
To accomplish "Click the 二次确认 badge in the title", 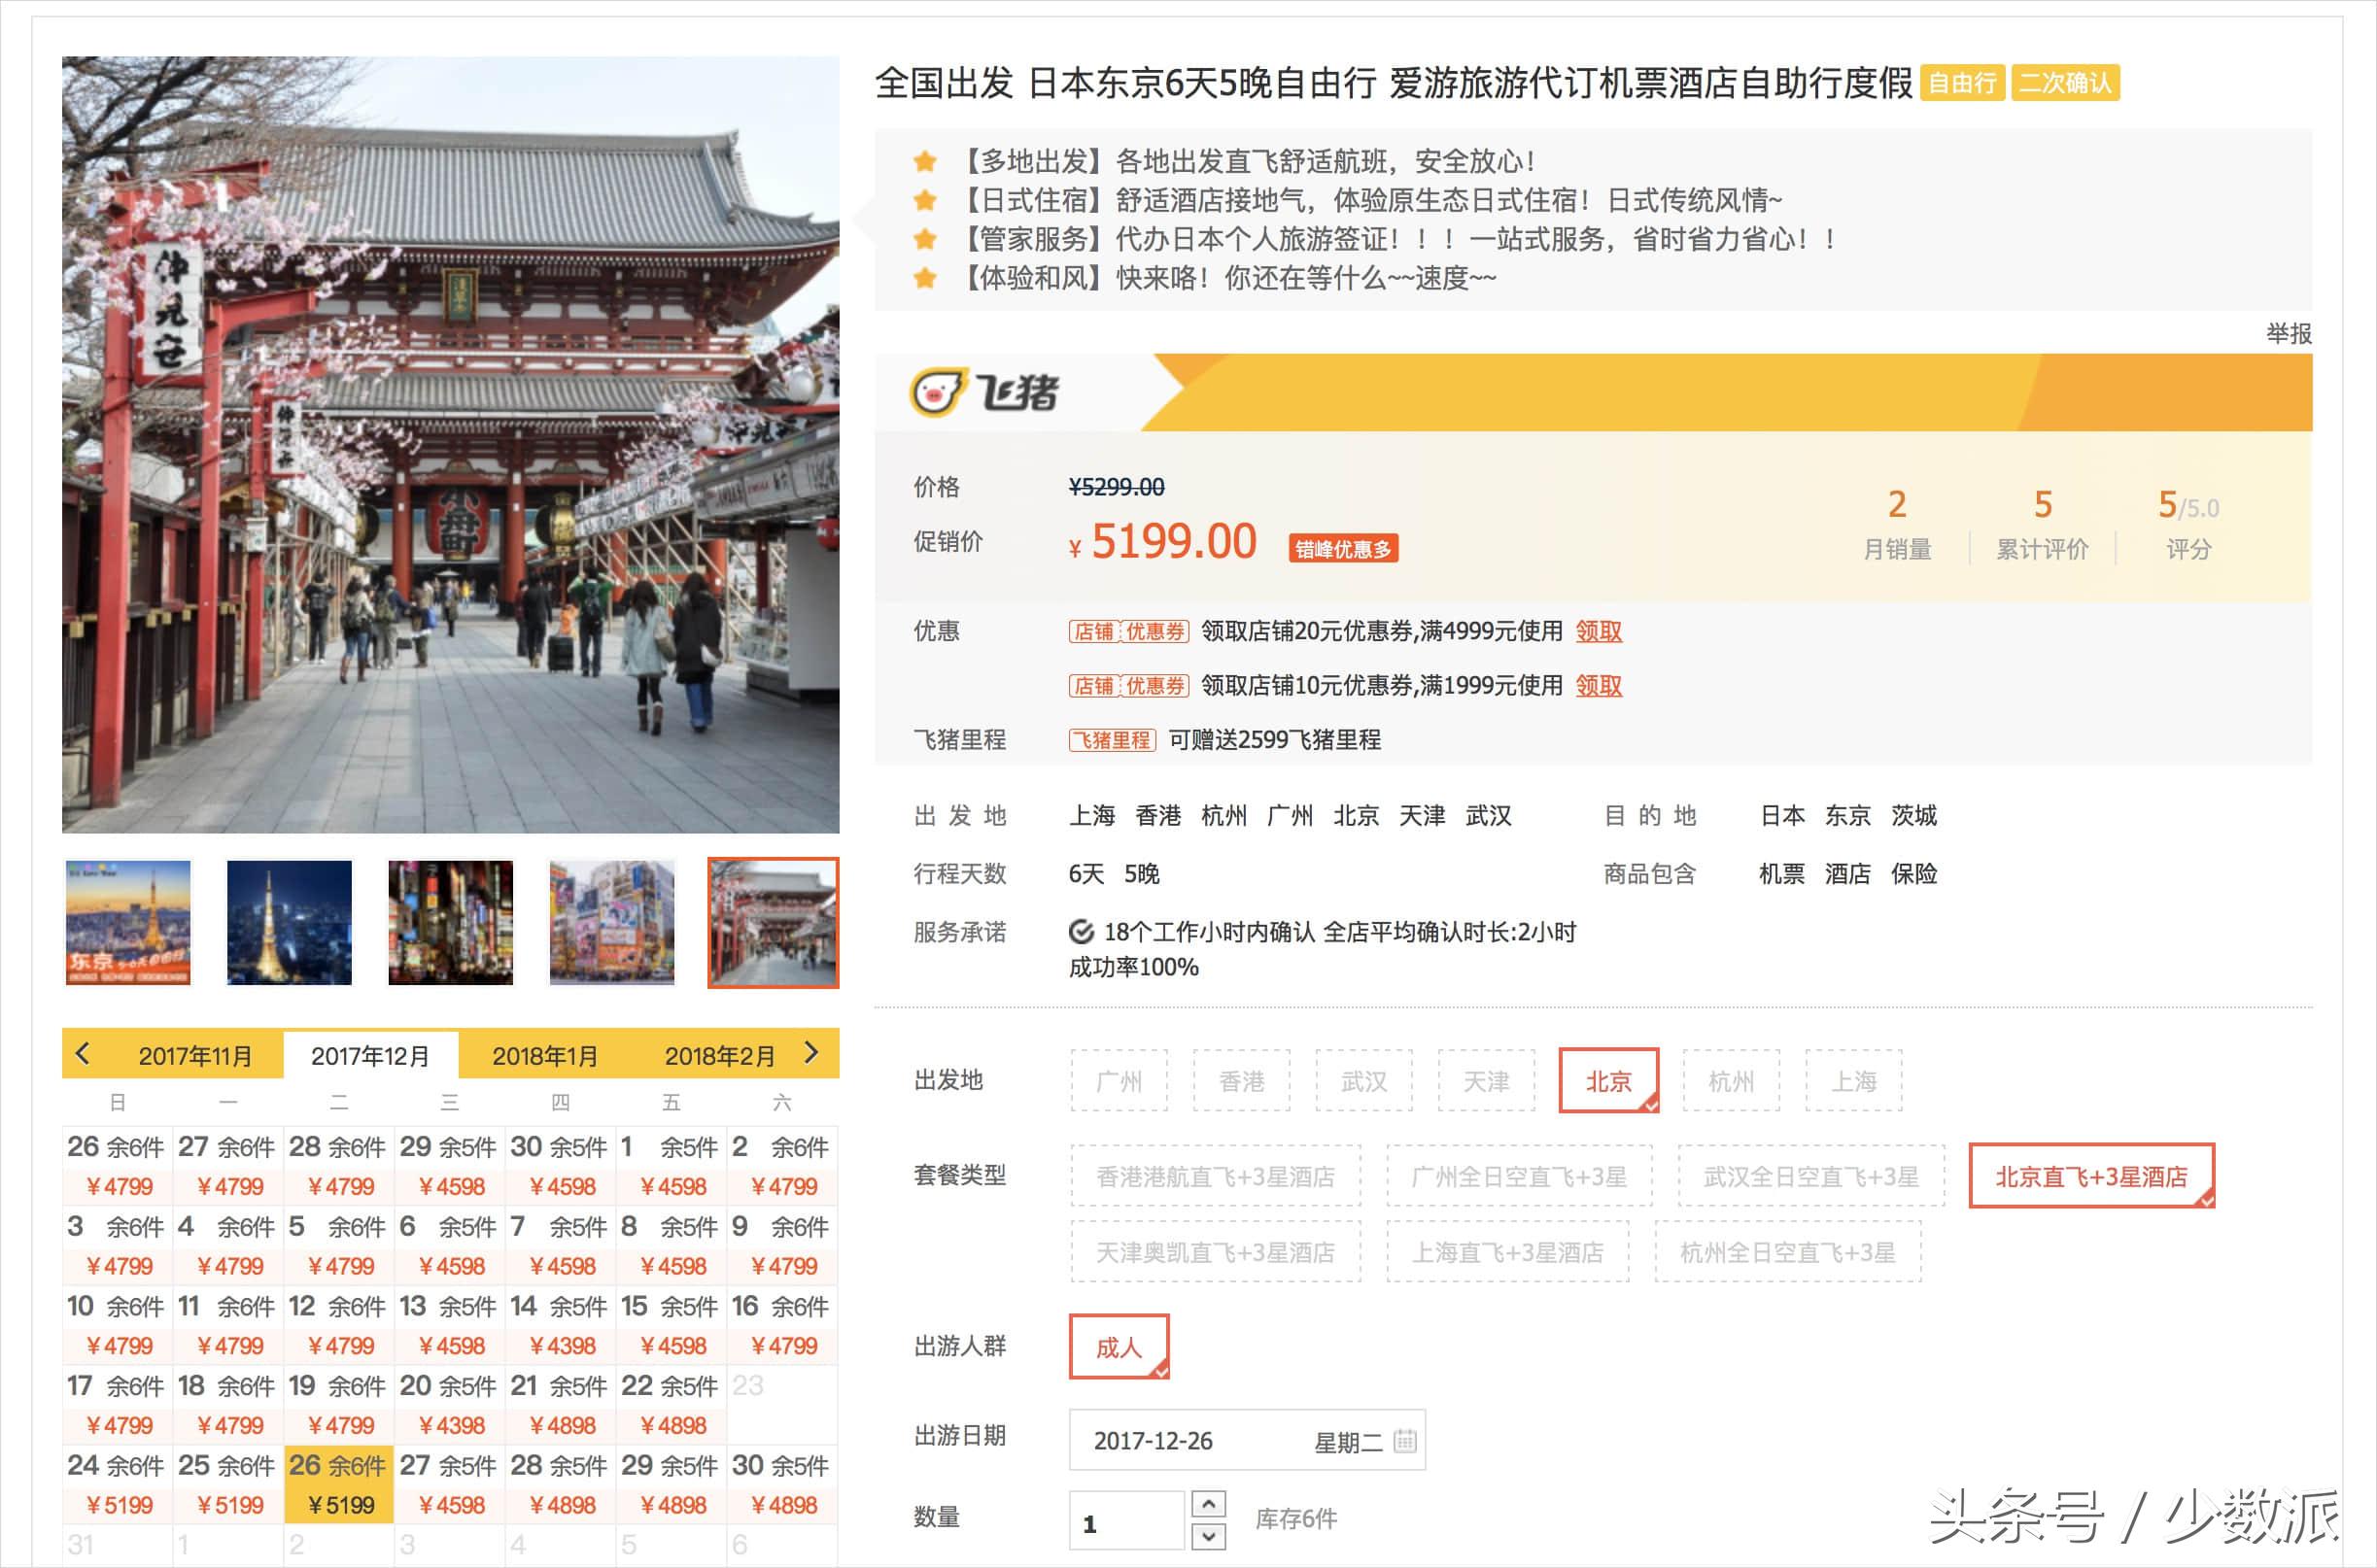I will pyautogui.click(x=2067, y=85).
